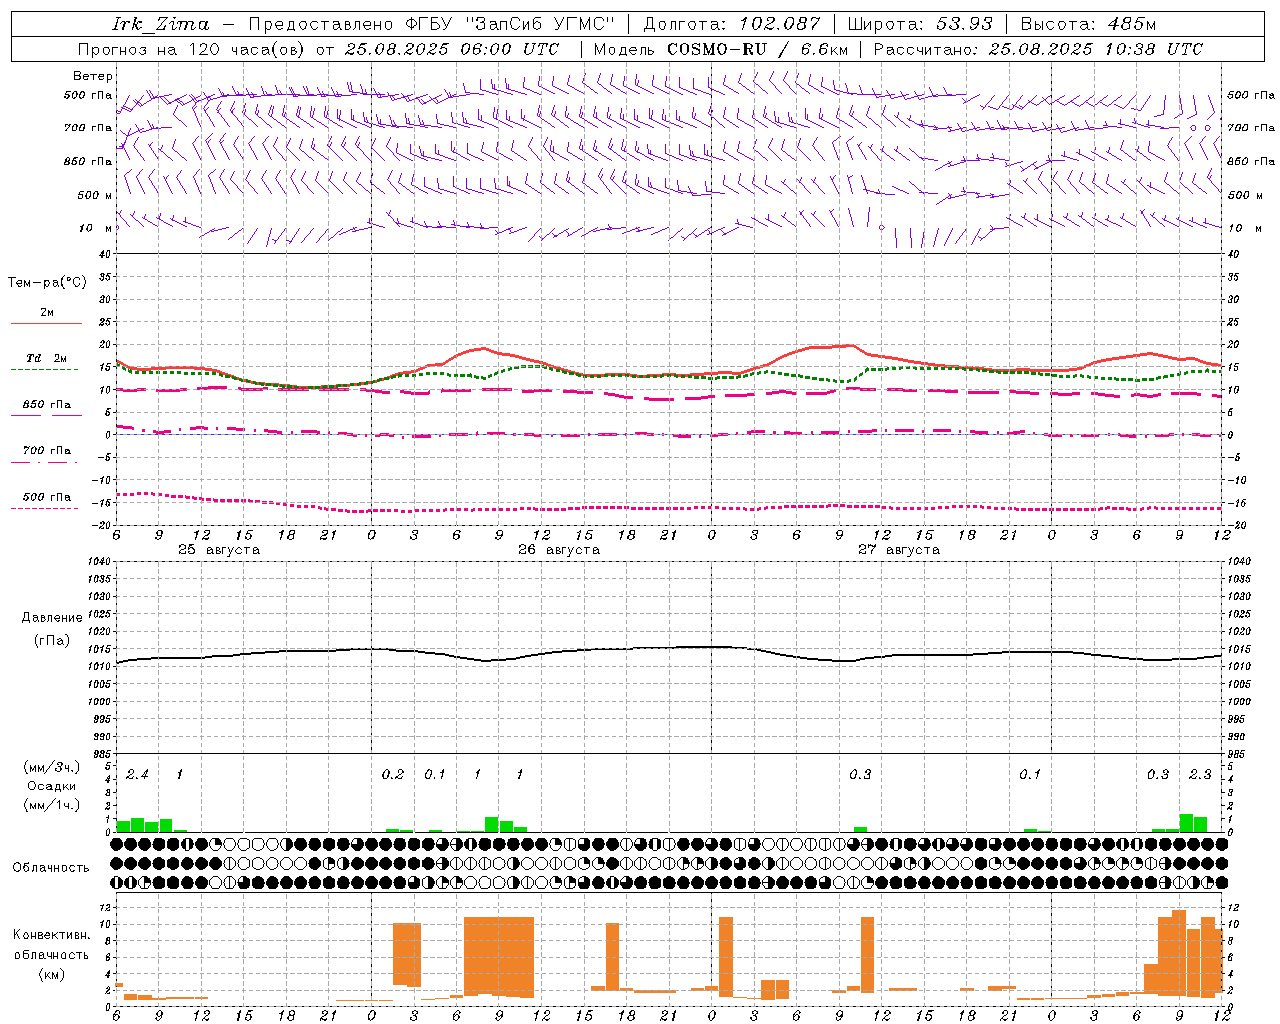Image resolution: width=1280 pixels, height=1024 pixels.
Task: Click the "Конвективн." convective cloud panel label
Action: coord(52,935)
